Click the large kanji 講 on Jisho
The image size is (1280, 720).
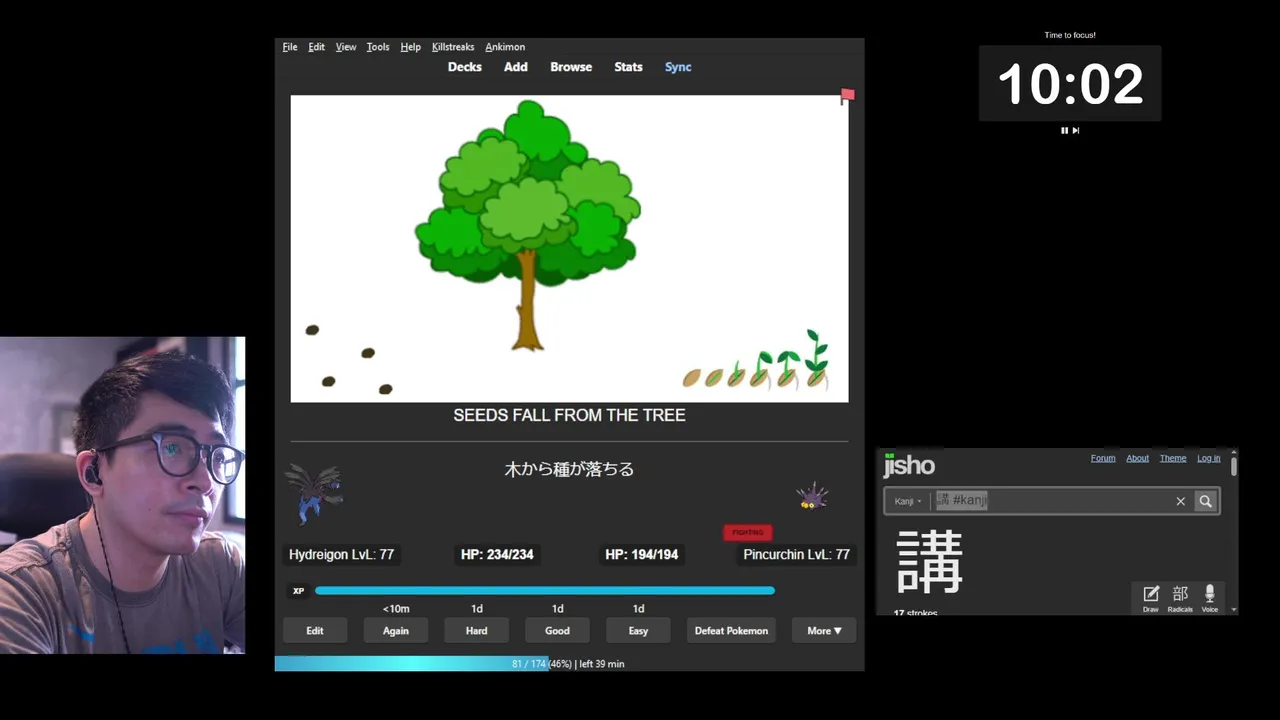(929, 561)
